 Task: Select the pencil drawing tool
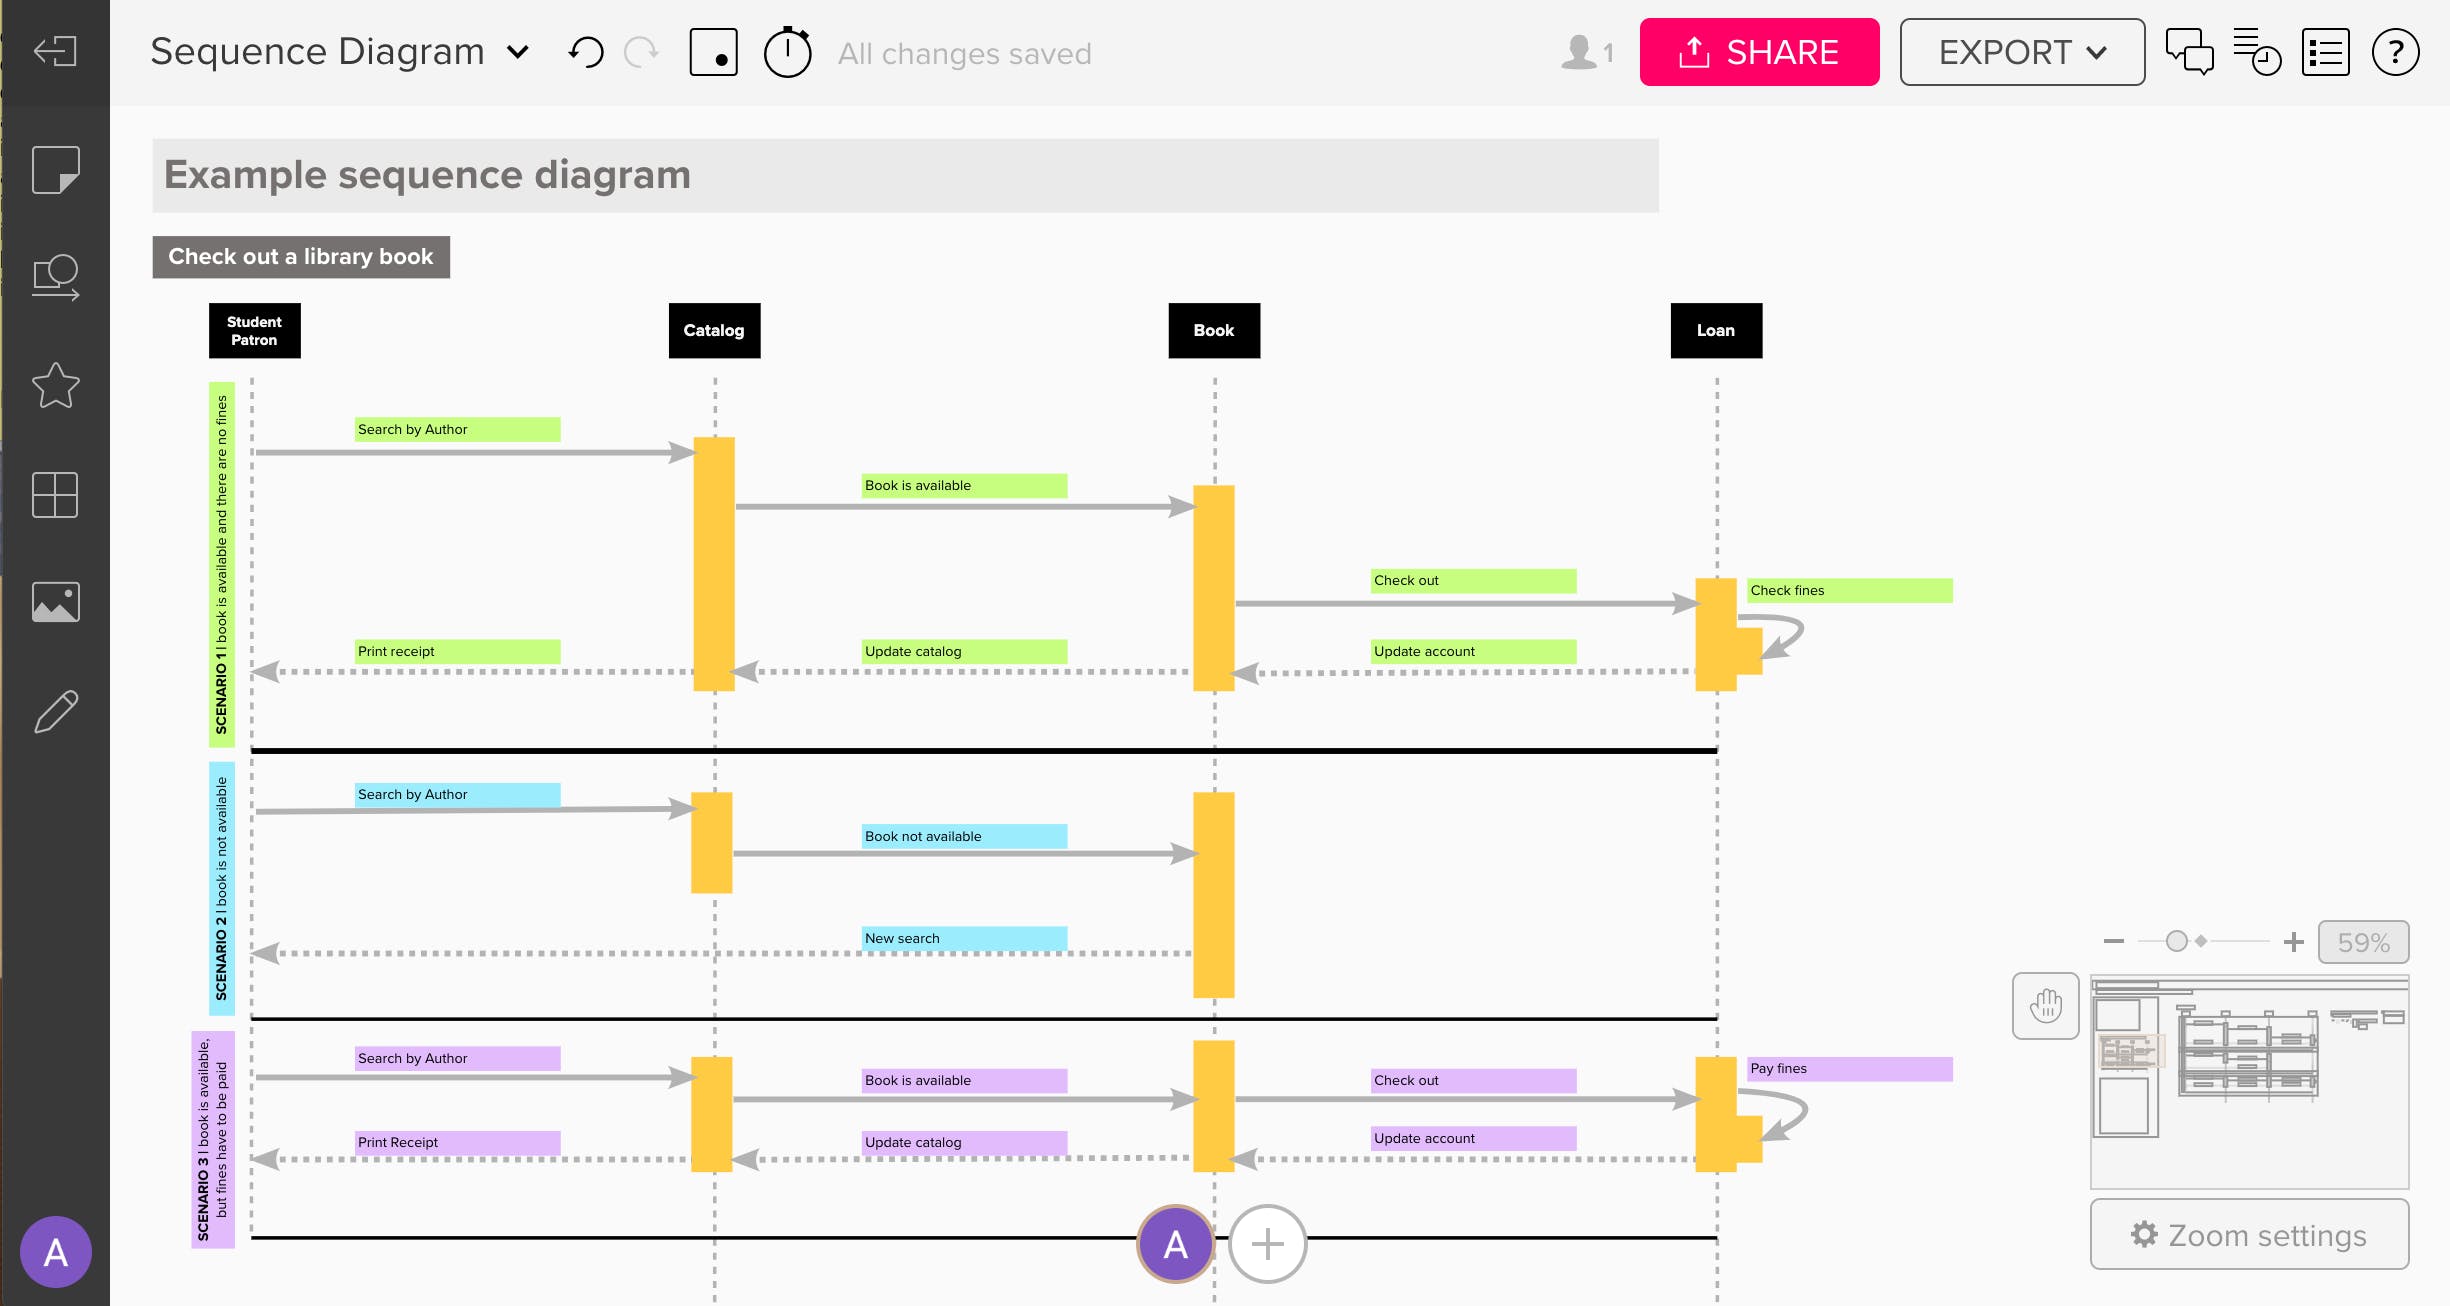pos(55,710)
